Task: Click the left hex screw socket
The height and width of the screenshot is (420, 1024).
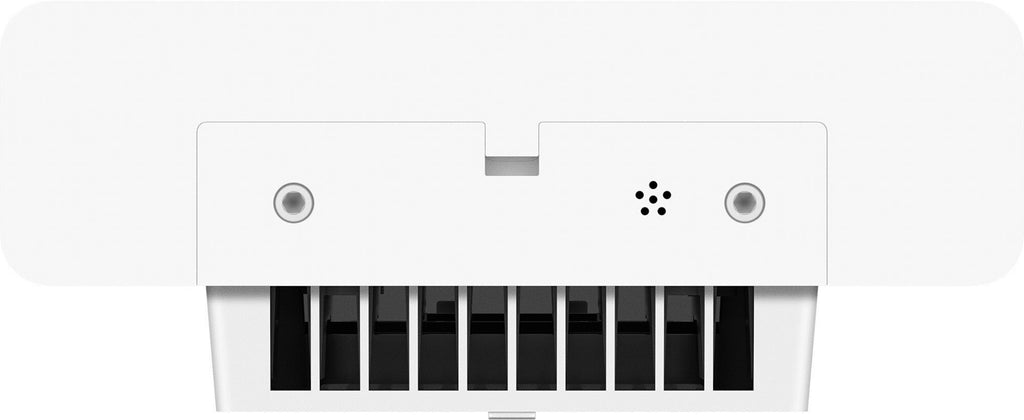Action: [x=294, y=202]
